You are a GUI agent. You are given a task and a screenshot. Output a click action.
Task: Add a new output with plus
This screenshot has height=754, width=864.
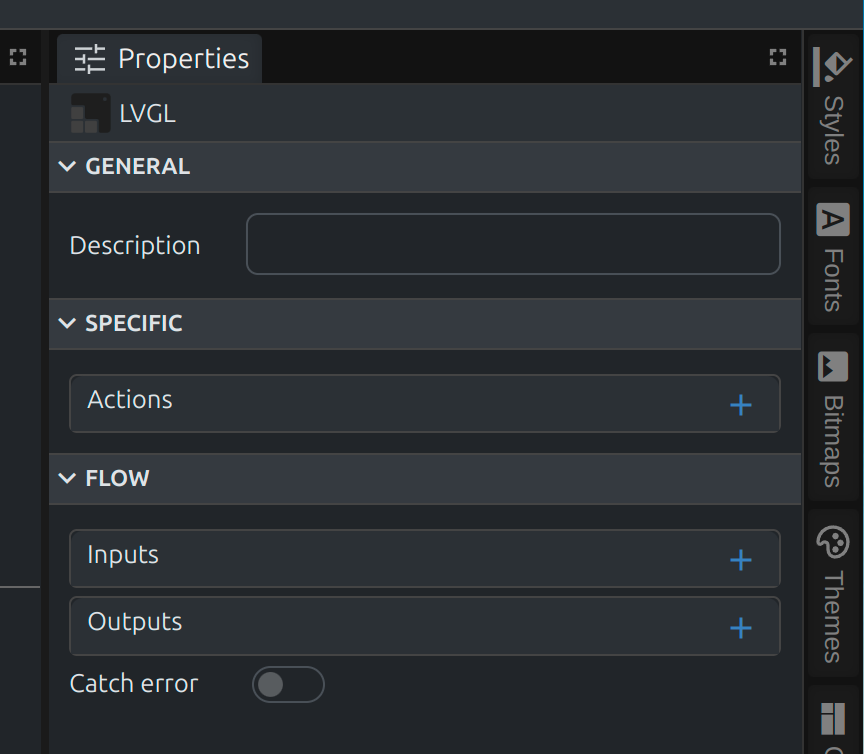click(740, 628)
